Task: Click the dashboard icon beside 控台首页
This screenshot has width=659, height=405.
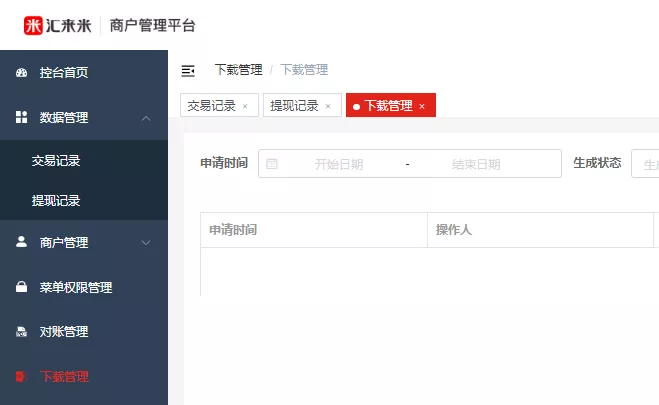Action: click(x=21, y=73)
